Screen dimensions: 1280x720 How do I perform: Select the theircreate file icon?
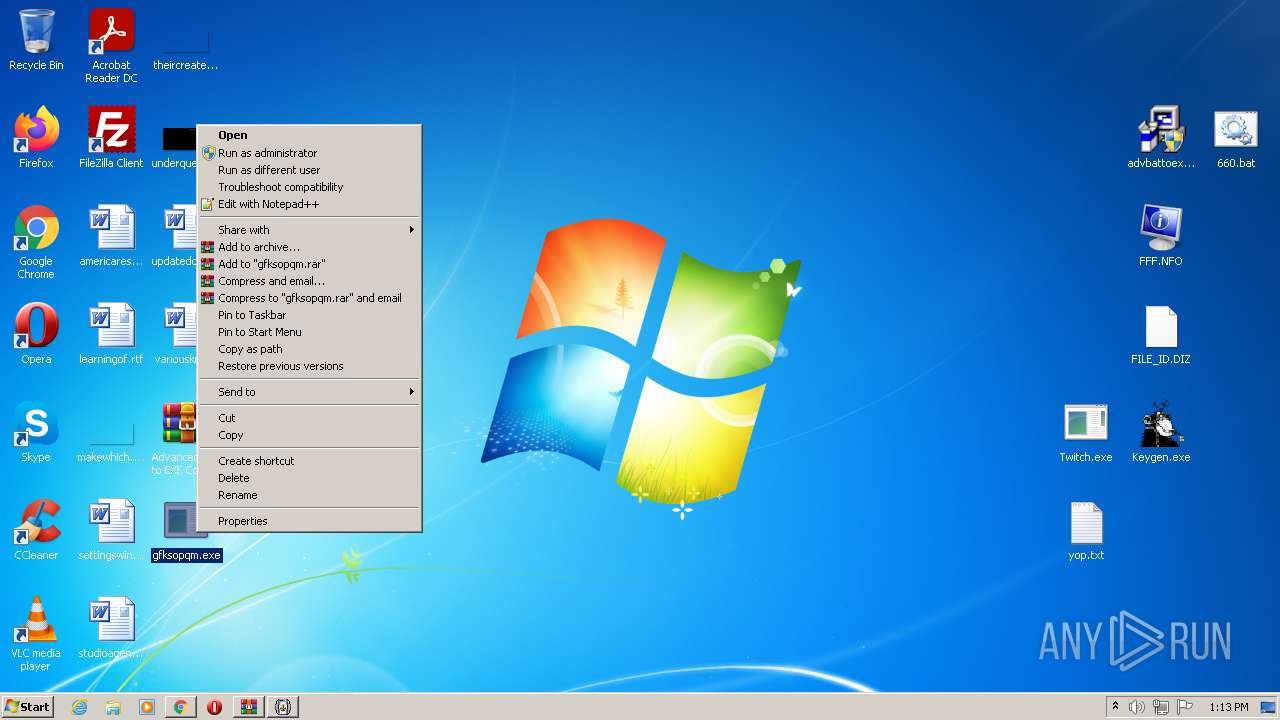tap(186, 45)
